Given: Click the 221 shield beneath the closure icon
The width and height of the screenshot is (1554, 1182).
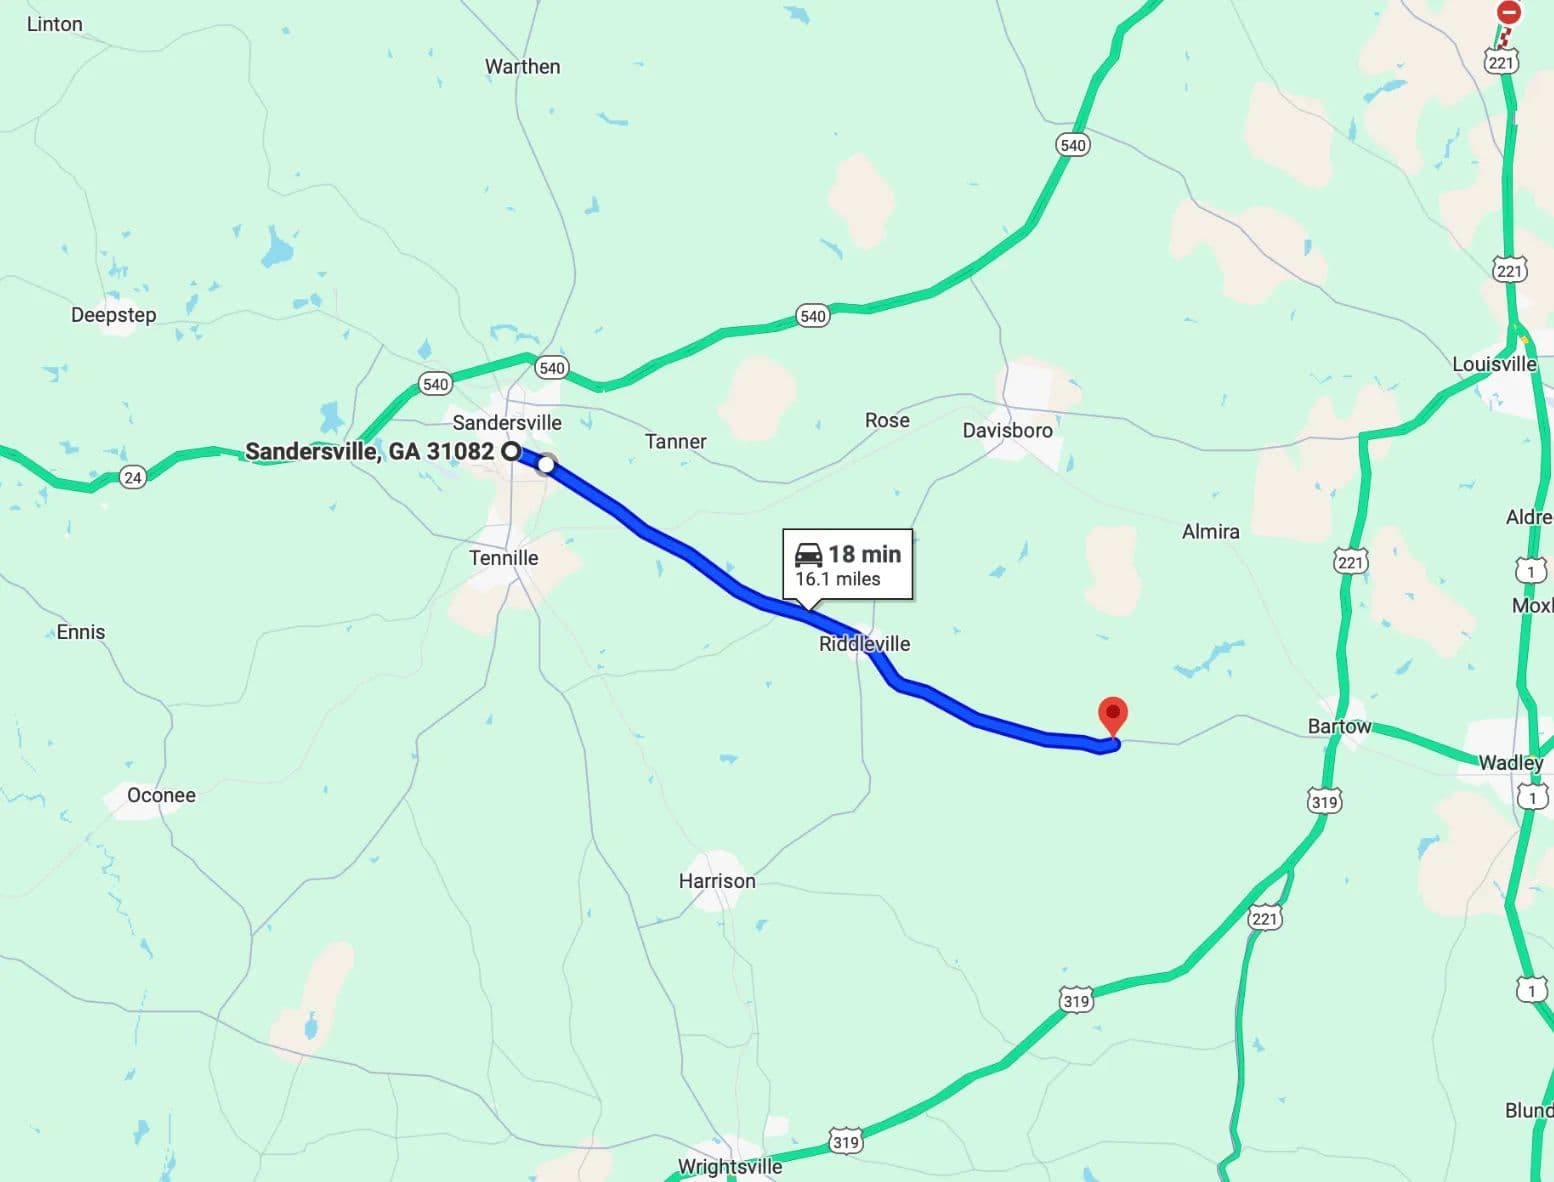Looking at the screenshot, I should (1501, 62).
